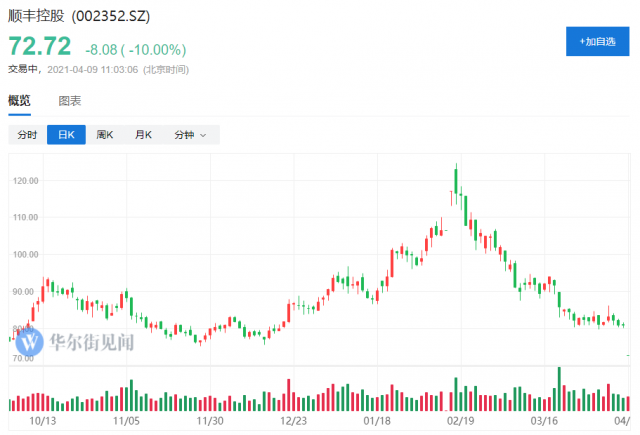Expand the 分钟 minute interval dropdown
The height and width of the screenshot is (435, 640).
[x=190, y=135]
